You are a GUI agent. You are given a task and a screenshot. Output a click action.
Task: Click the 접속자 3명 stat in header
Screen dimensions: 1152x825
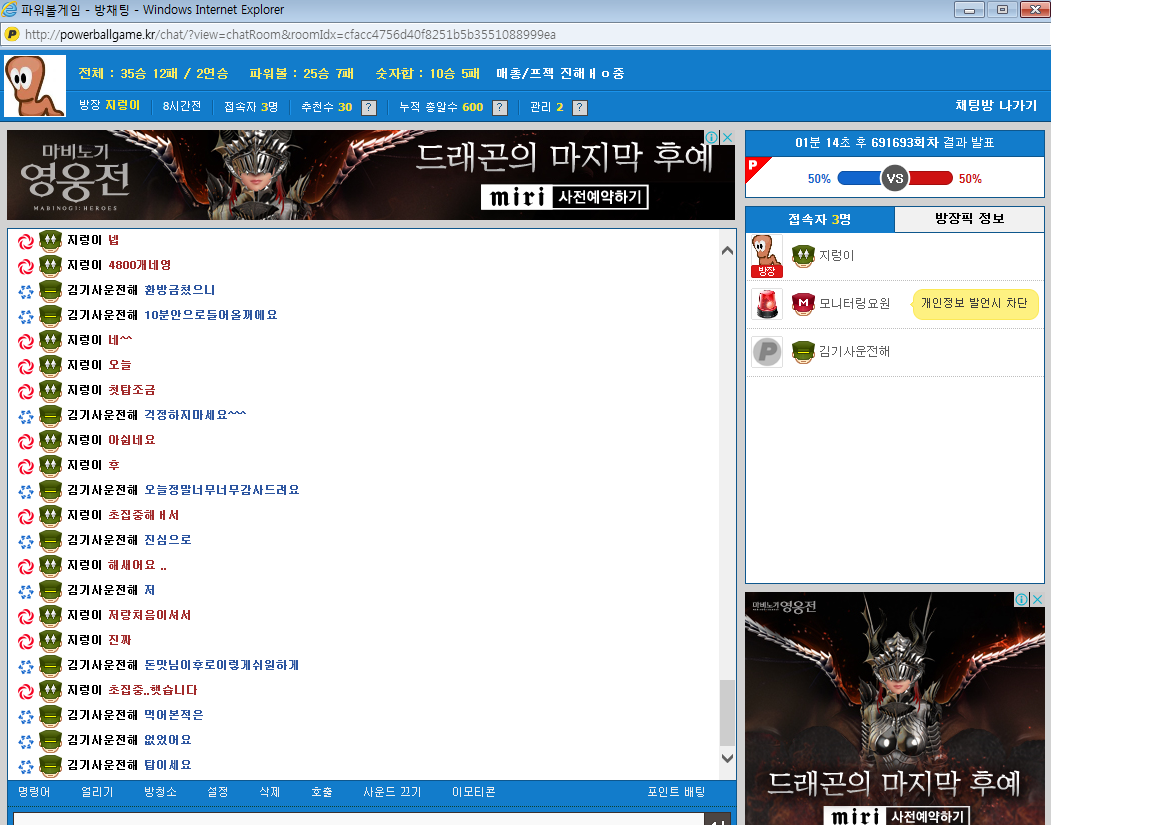(x=251, y=107)
